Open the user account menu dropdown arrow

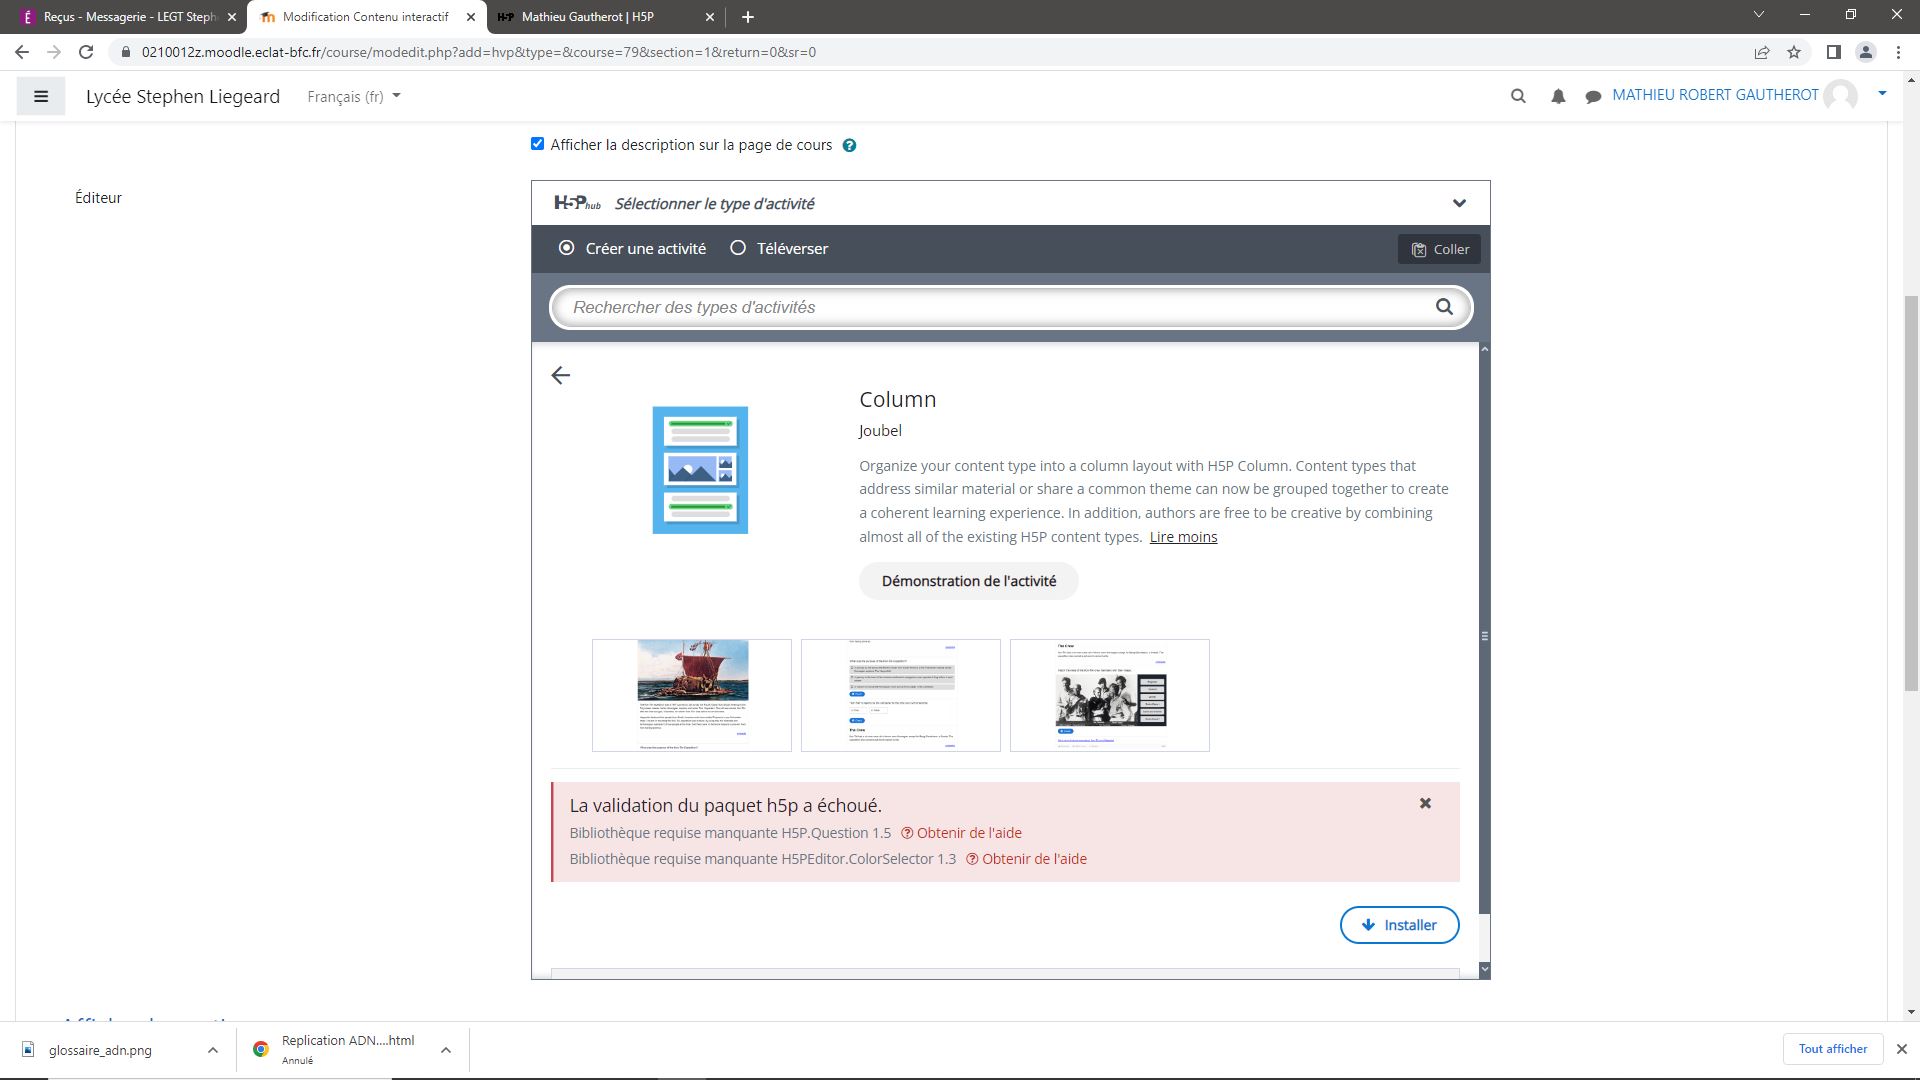coord(1882,94)
